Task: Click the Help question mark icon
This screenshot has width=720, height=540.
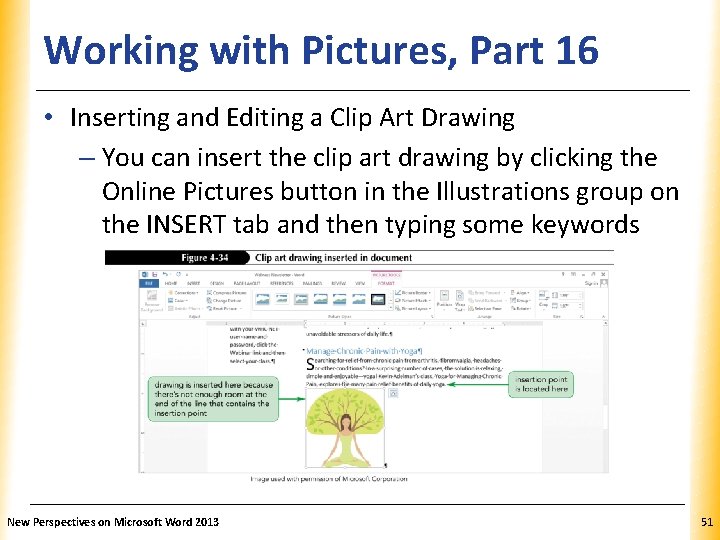Action: tap(563, 275)
